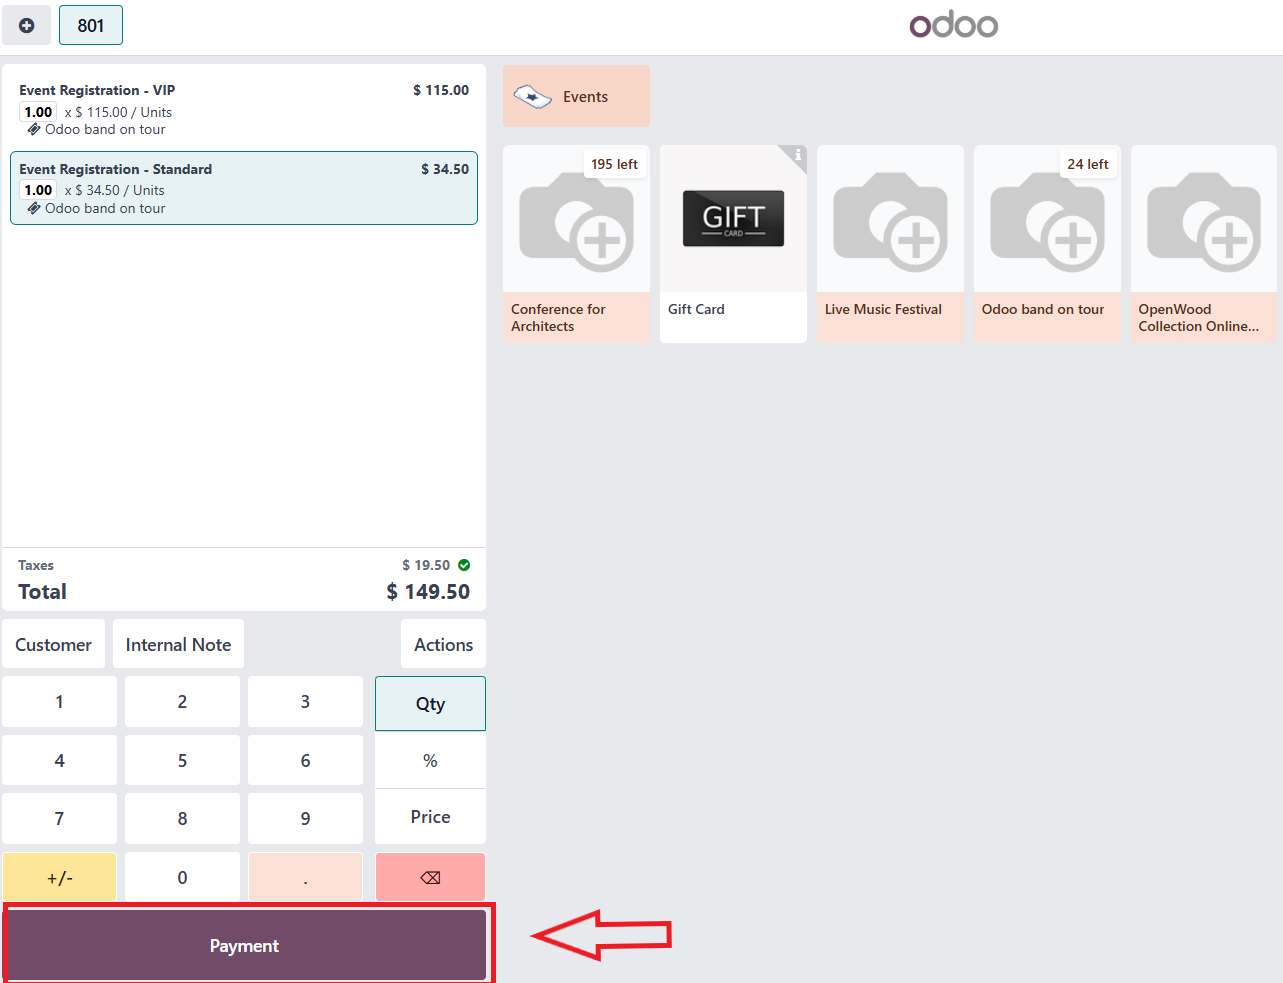Open order tab 801
Screen dimensions: 1283x983
(x=91, y=25)
